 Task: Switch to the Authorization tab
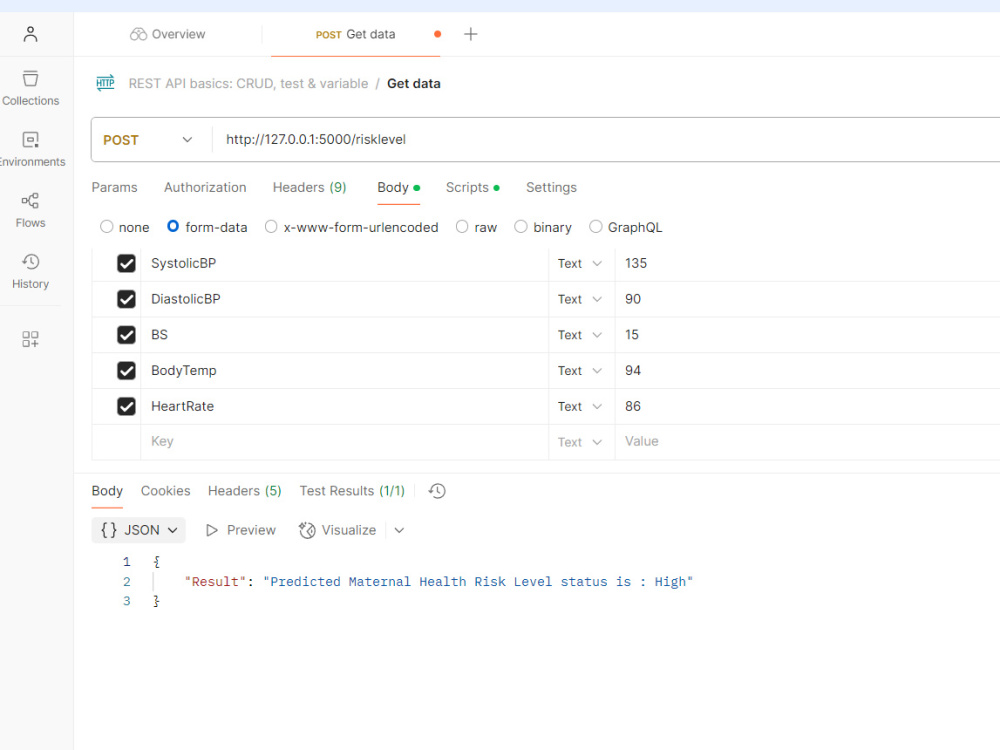click(x=205, y=188)
